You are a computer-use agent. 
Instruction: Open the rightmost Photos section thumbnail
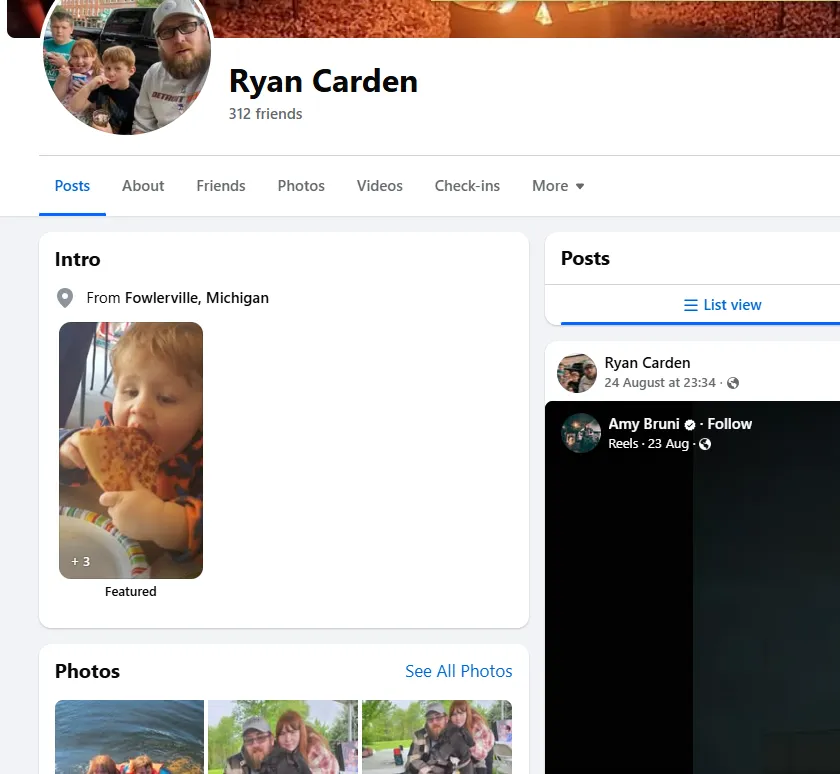(437, 737)
